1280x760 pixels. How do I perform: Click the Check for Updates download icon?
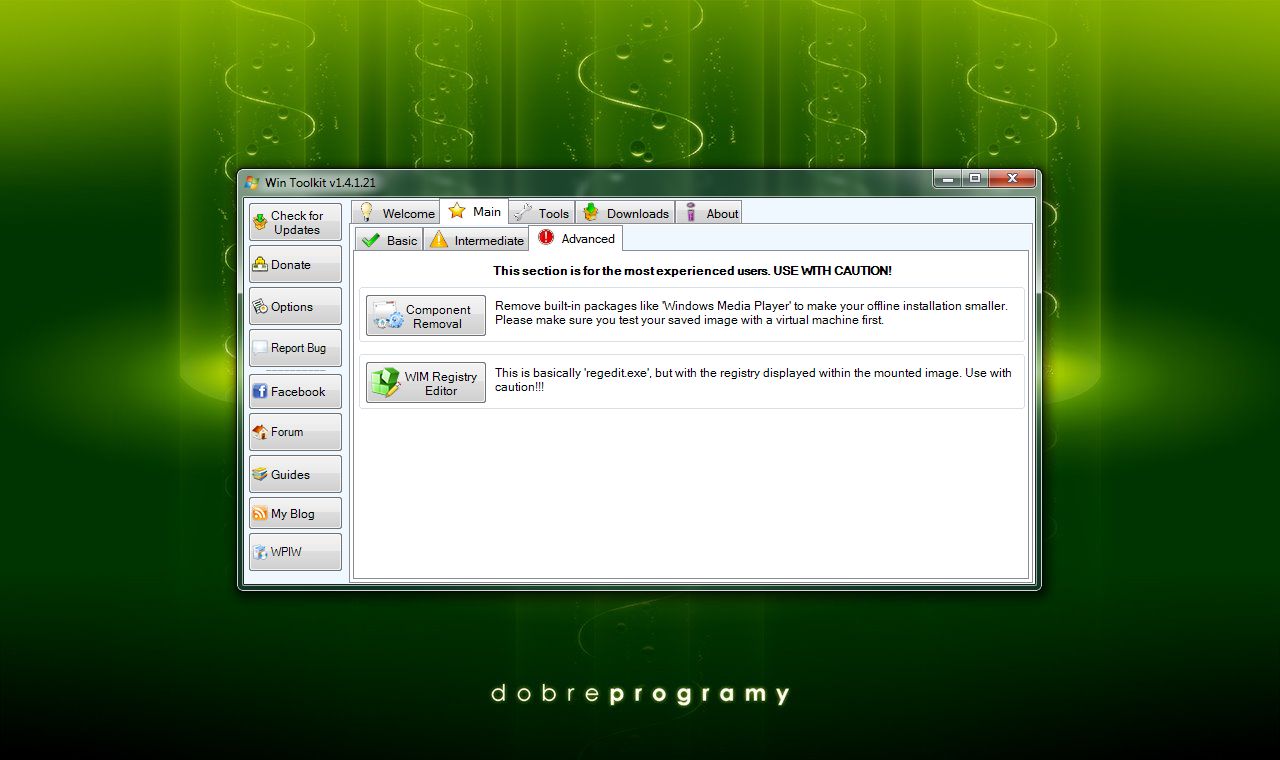tap(260, 222)
